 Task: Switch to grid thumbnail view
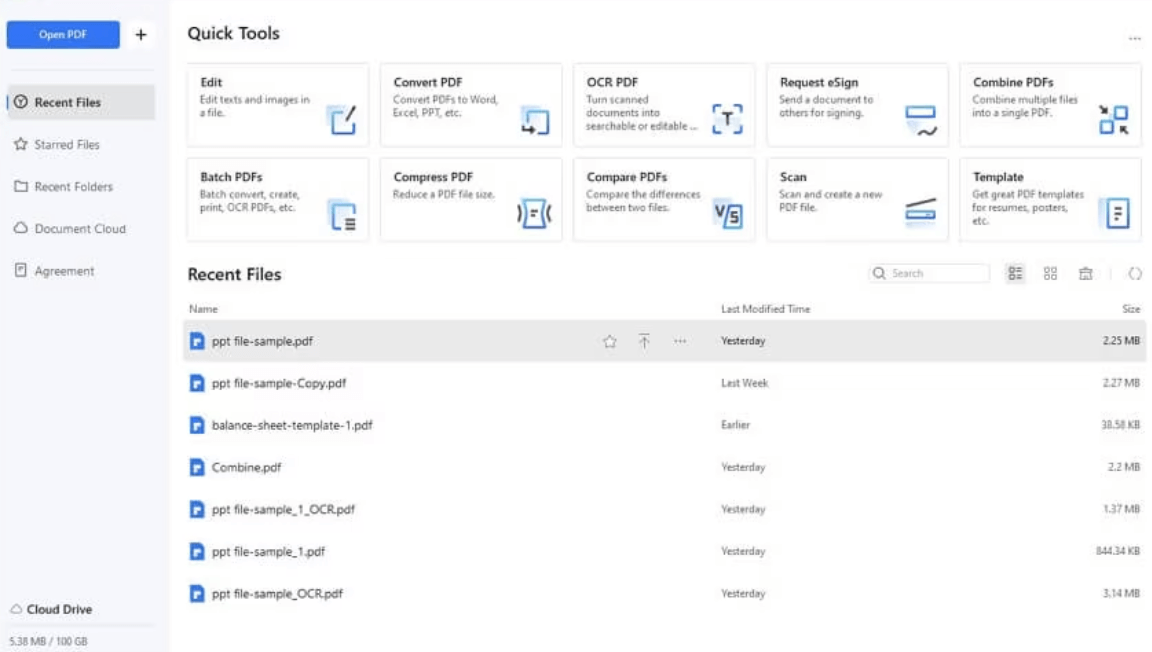click(1050, 274)
